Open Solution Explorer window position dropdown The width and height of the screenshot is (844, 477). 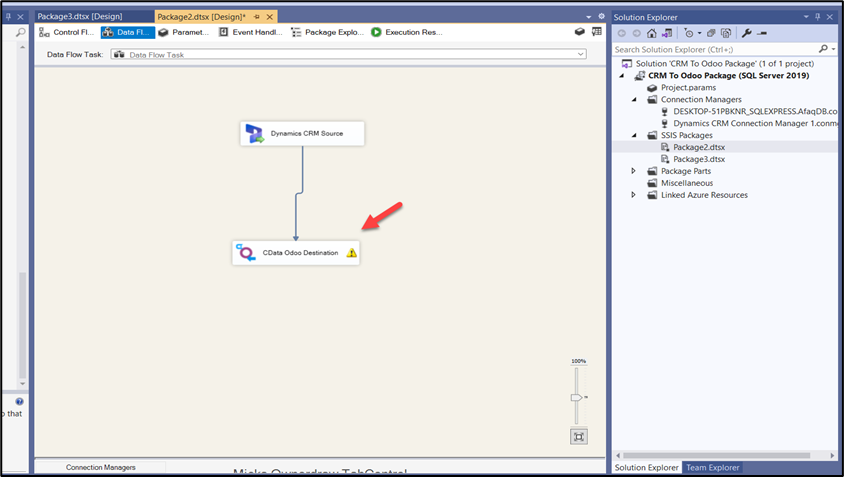click(806, 17)
